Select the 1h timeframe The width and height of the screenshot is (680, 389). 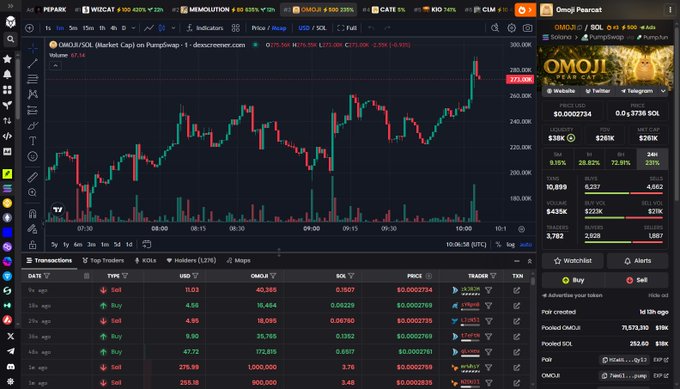pyautogui.click(x=102, y=28)
